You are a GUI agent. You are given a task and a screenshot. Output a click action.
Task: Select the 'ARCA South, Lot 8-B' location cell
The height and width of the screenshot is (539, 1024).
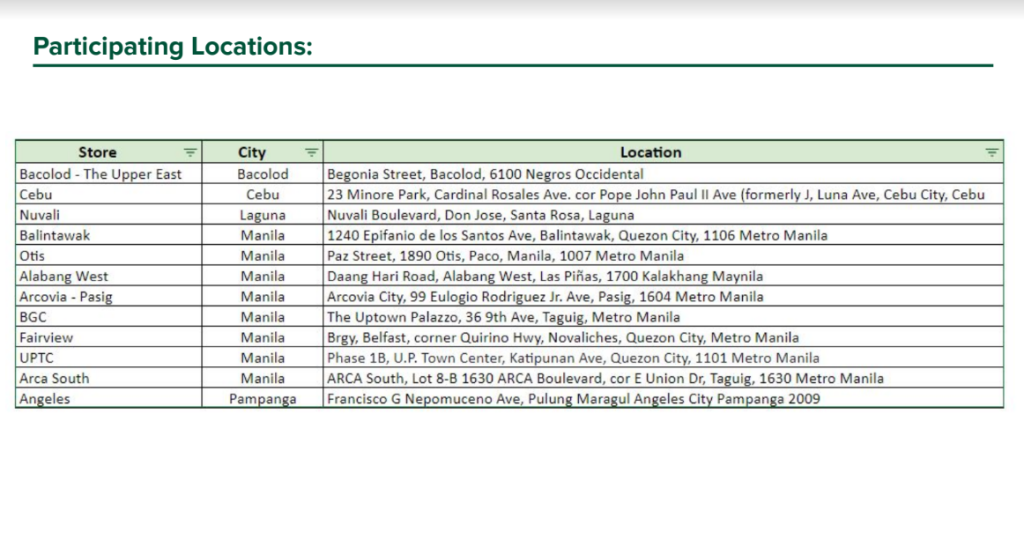[664, 378]
